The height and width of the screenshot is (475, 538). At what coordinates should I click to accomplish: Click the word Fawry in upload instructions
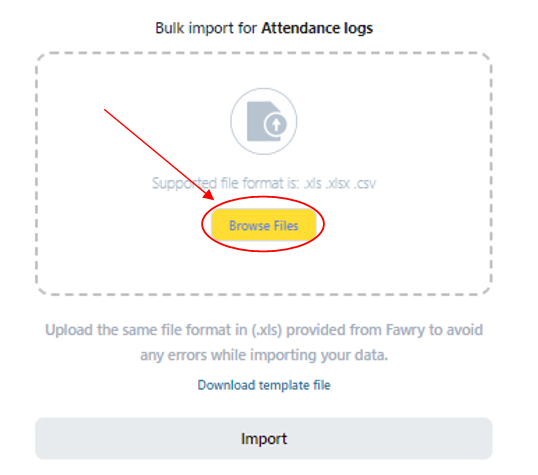406,330
